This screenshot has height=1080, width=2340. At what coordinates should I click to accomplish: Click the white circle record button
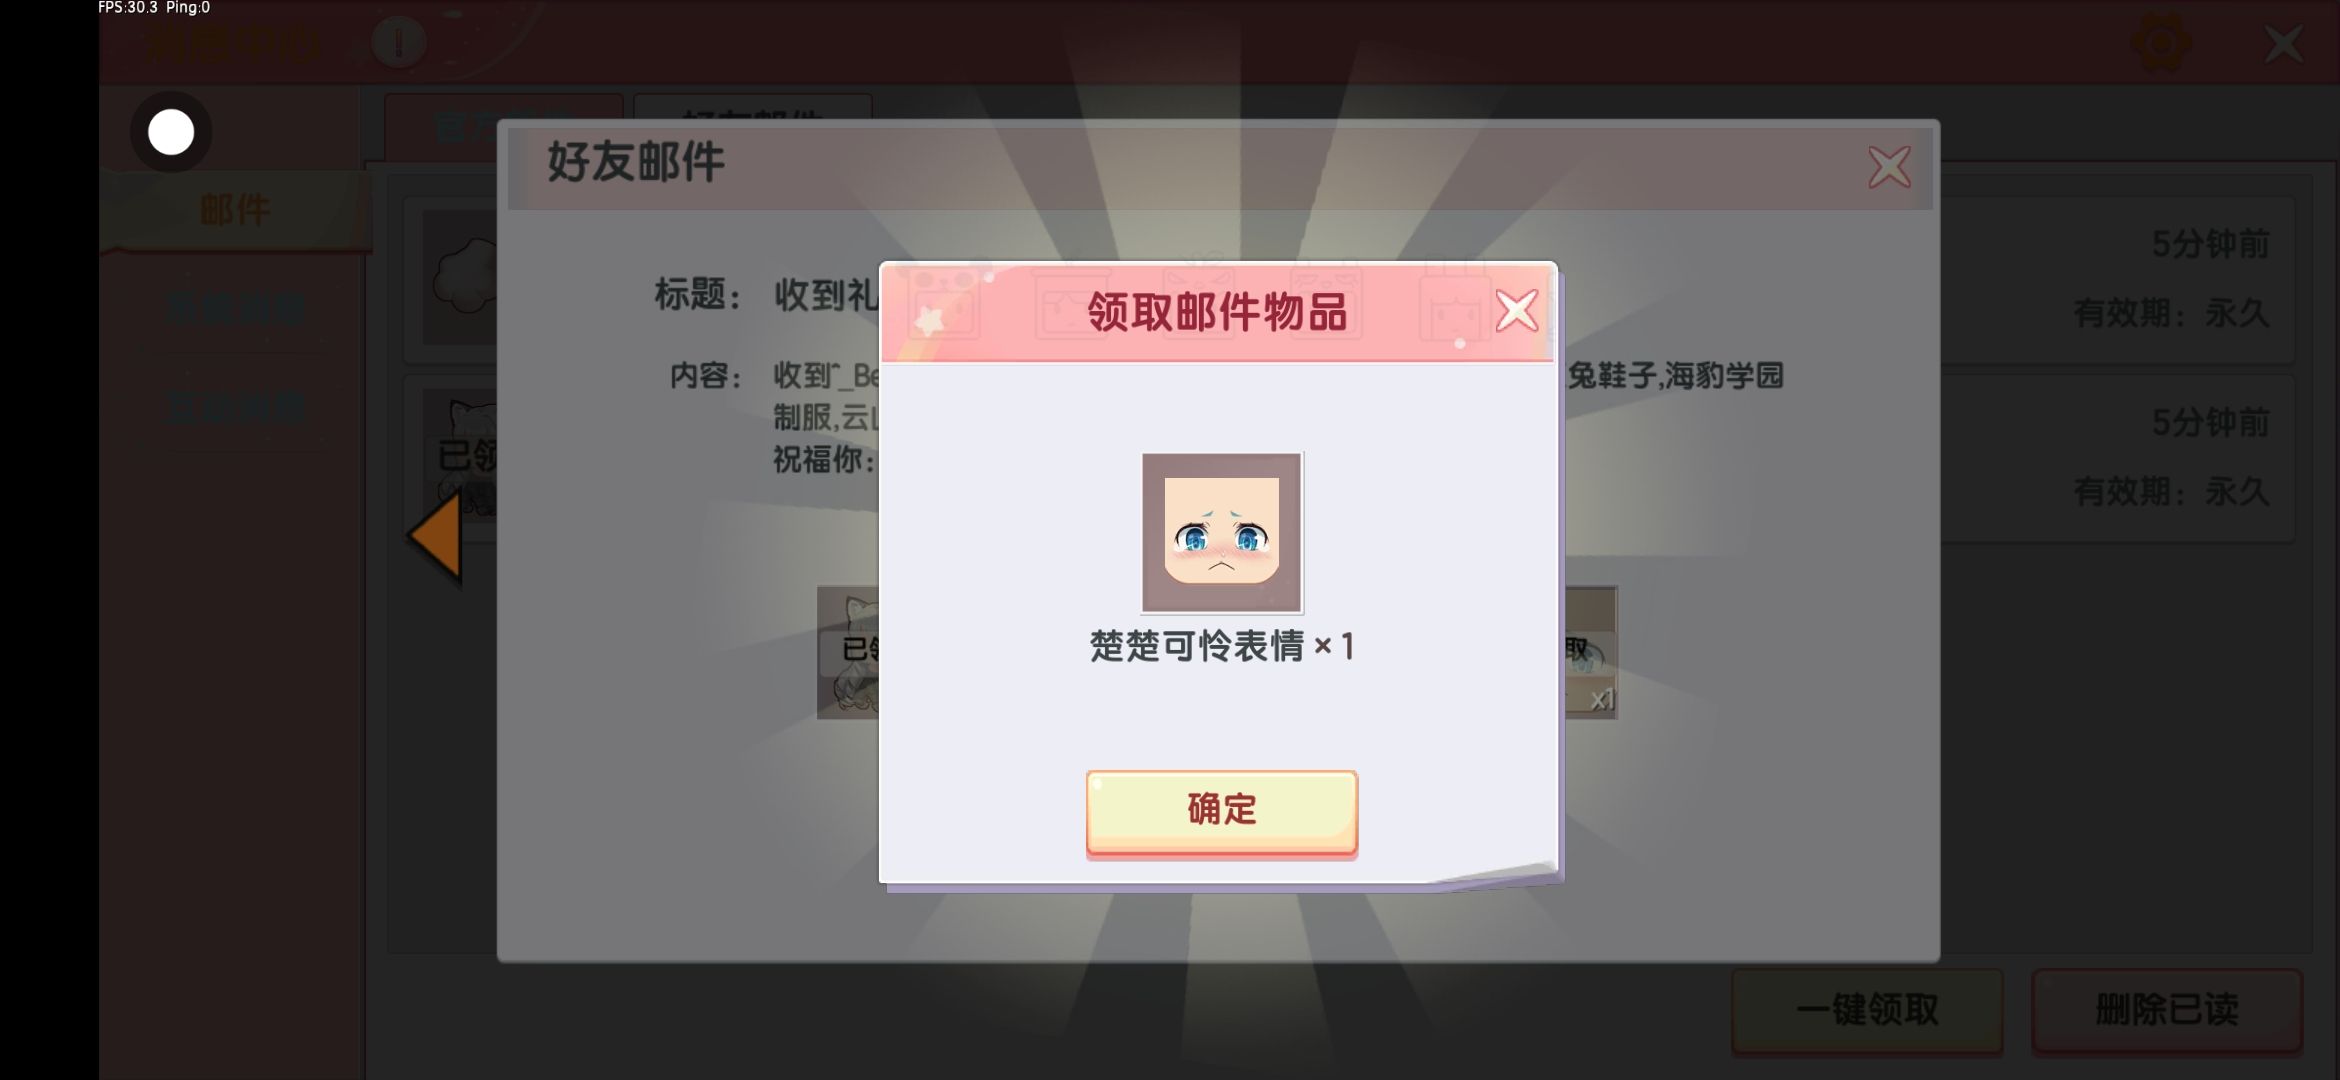171,132
